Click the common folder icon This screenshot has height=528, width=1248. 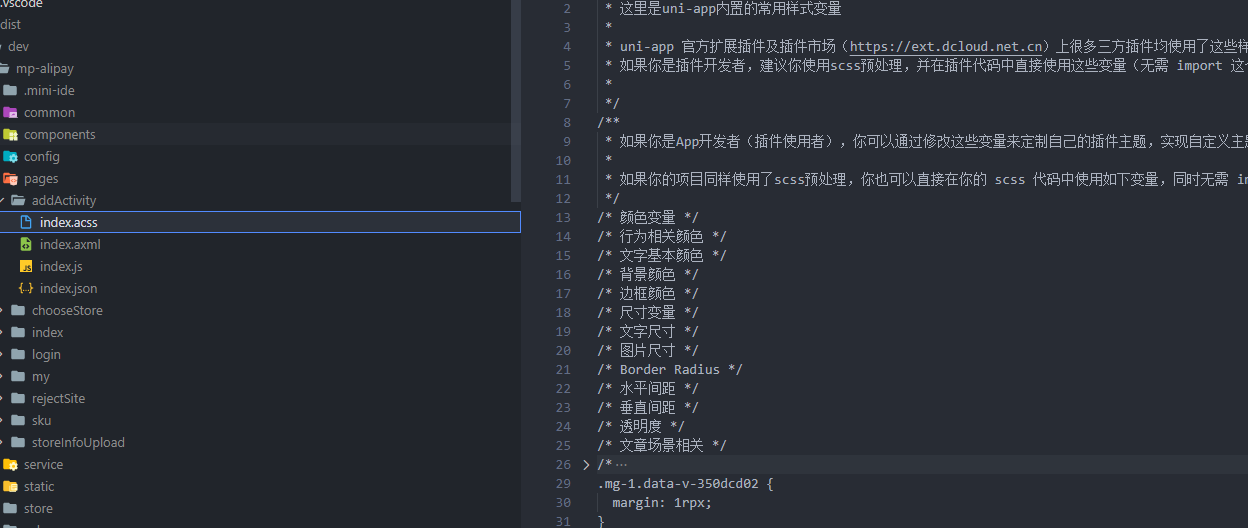(10, 113)
